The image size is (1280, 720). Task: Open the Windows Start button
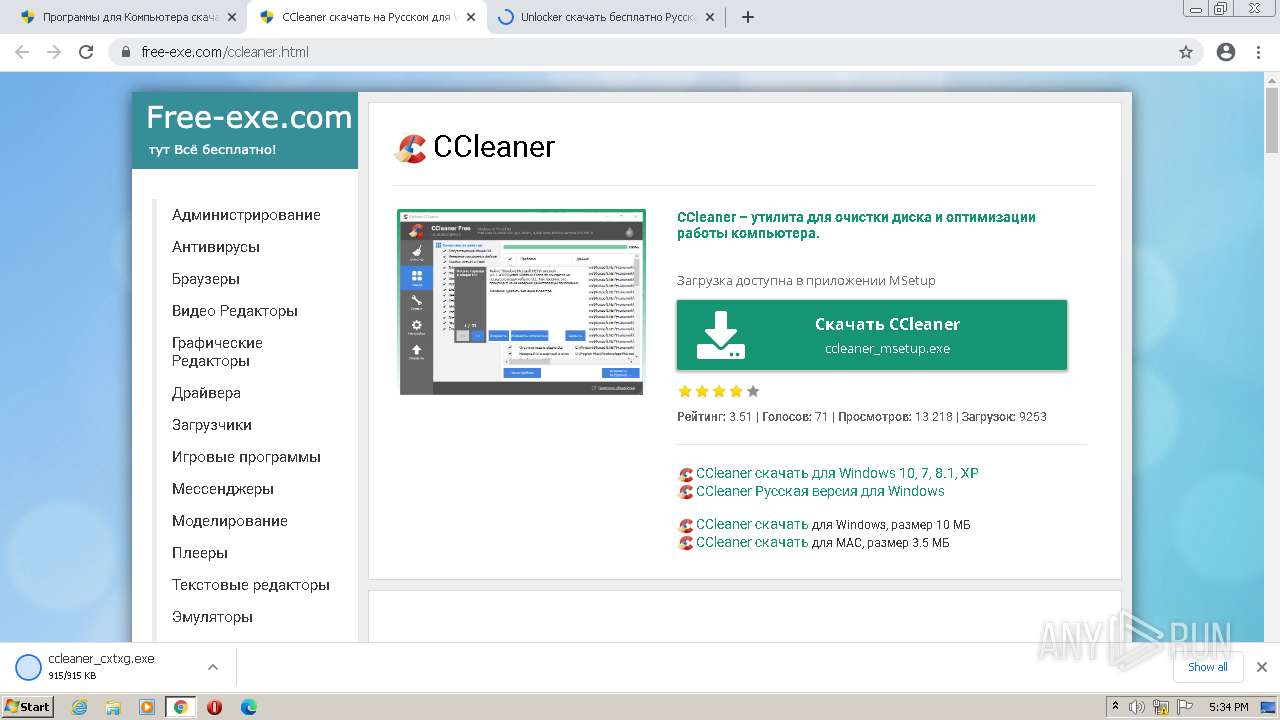pyautogui.click(x=27, y=707)
